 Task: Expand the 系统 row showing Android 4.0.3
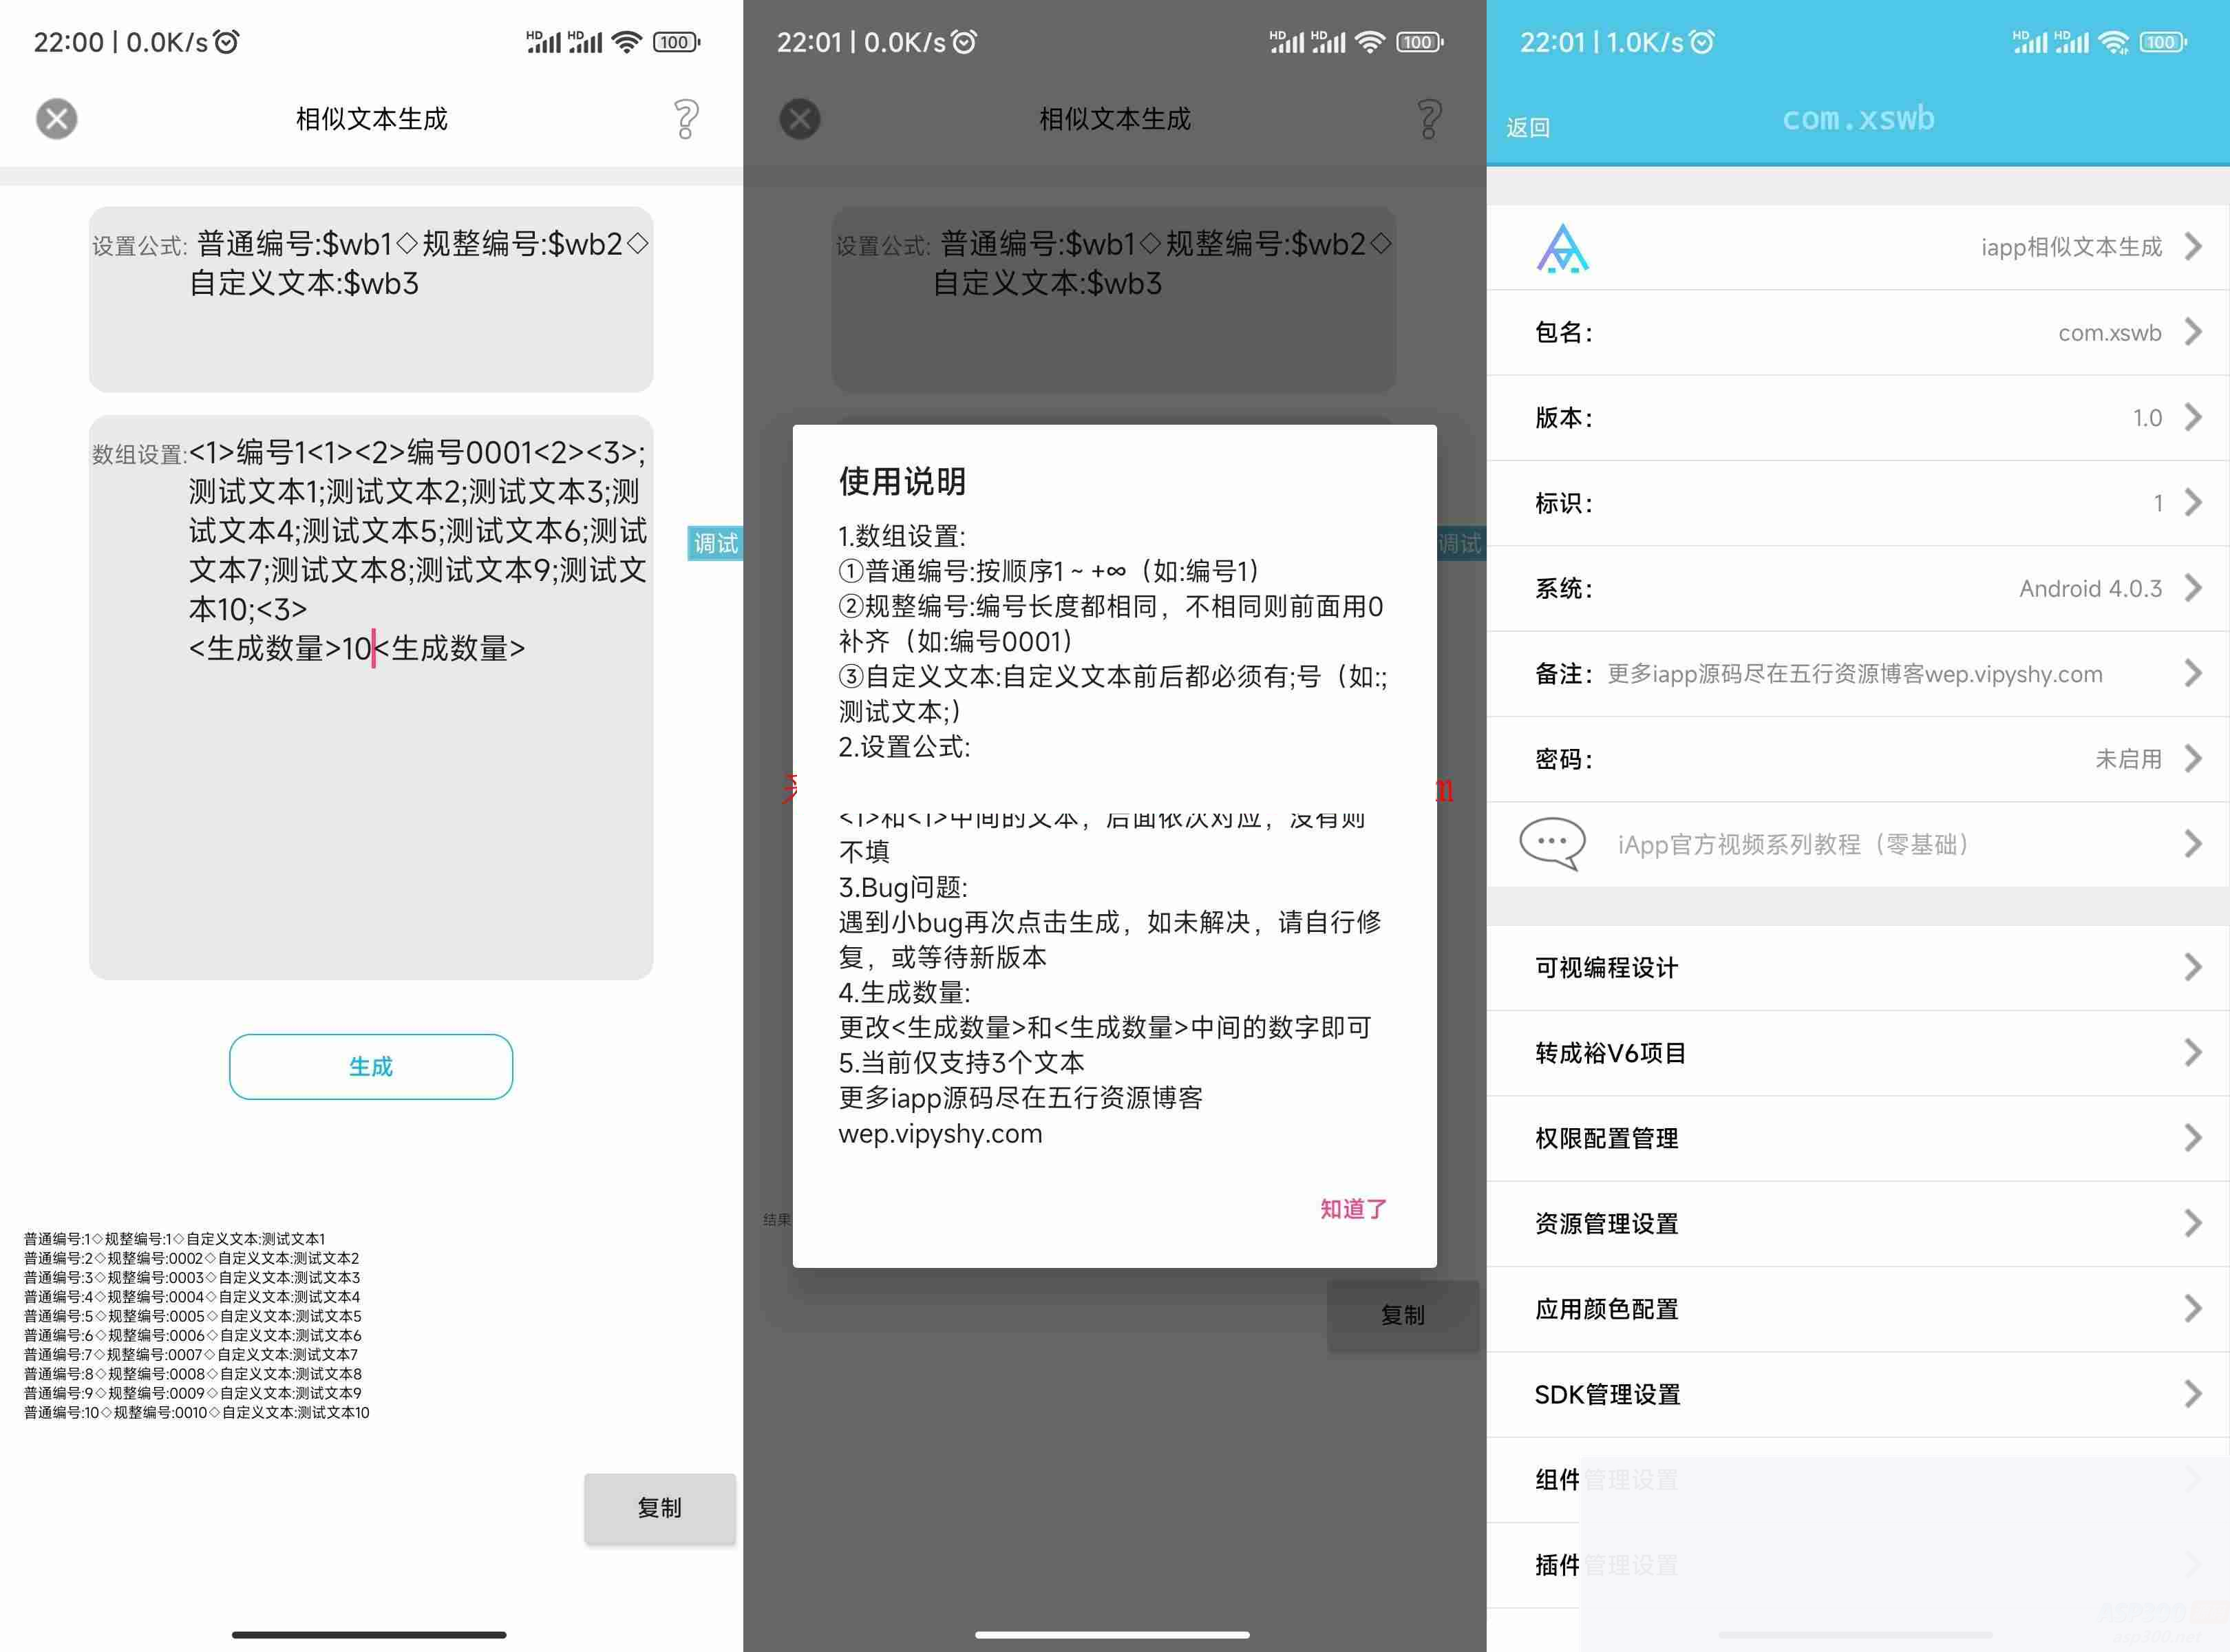(x=2194, y=588)
